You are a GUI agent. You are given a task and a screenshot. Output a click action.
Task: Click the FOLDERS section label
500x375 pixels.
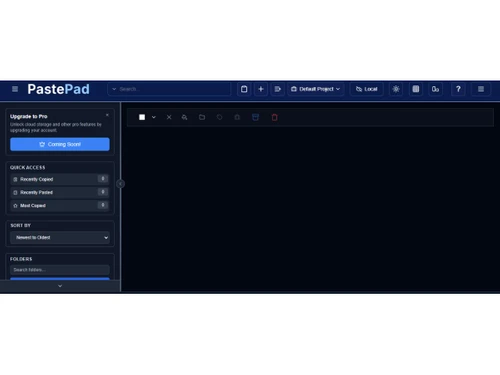point(21,259)
